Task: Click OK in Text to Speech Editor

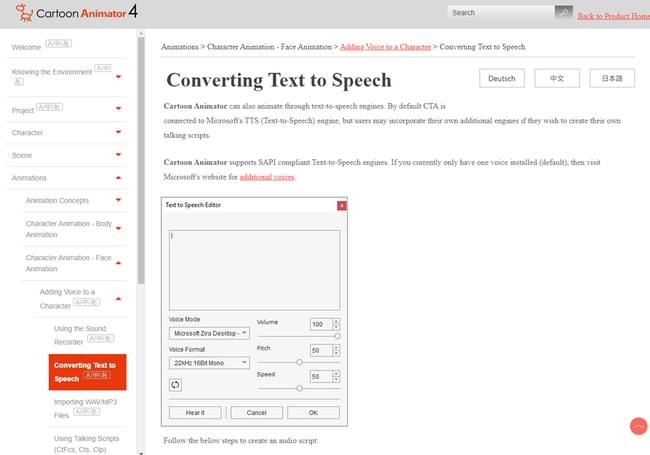Action: [x=313, y=413]
